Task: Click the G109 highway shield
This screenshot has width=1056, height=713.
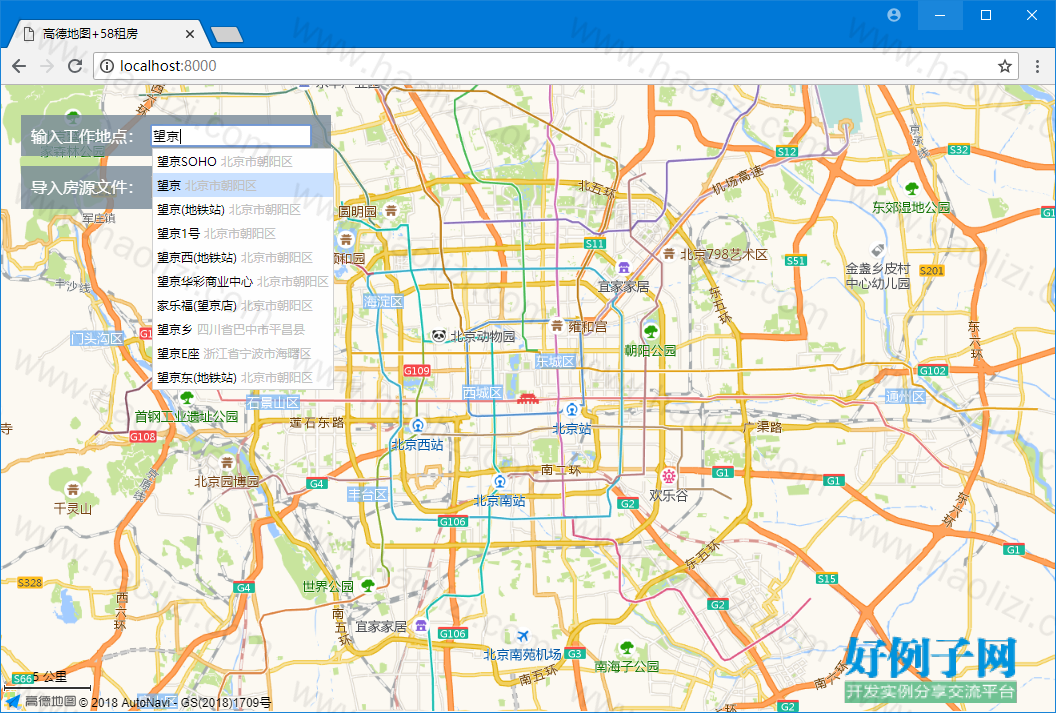Action: 417,370
